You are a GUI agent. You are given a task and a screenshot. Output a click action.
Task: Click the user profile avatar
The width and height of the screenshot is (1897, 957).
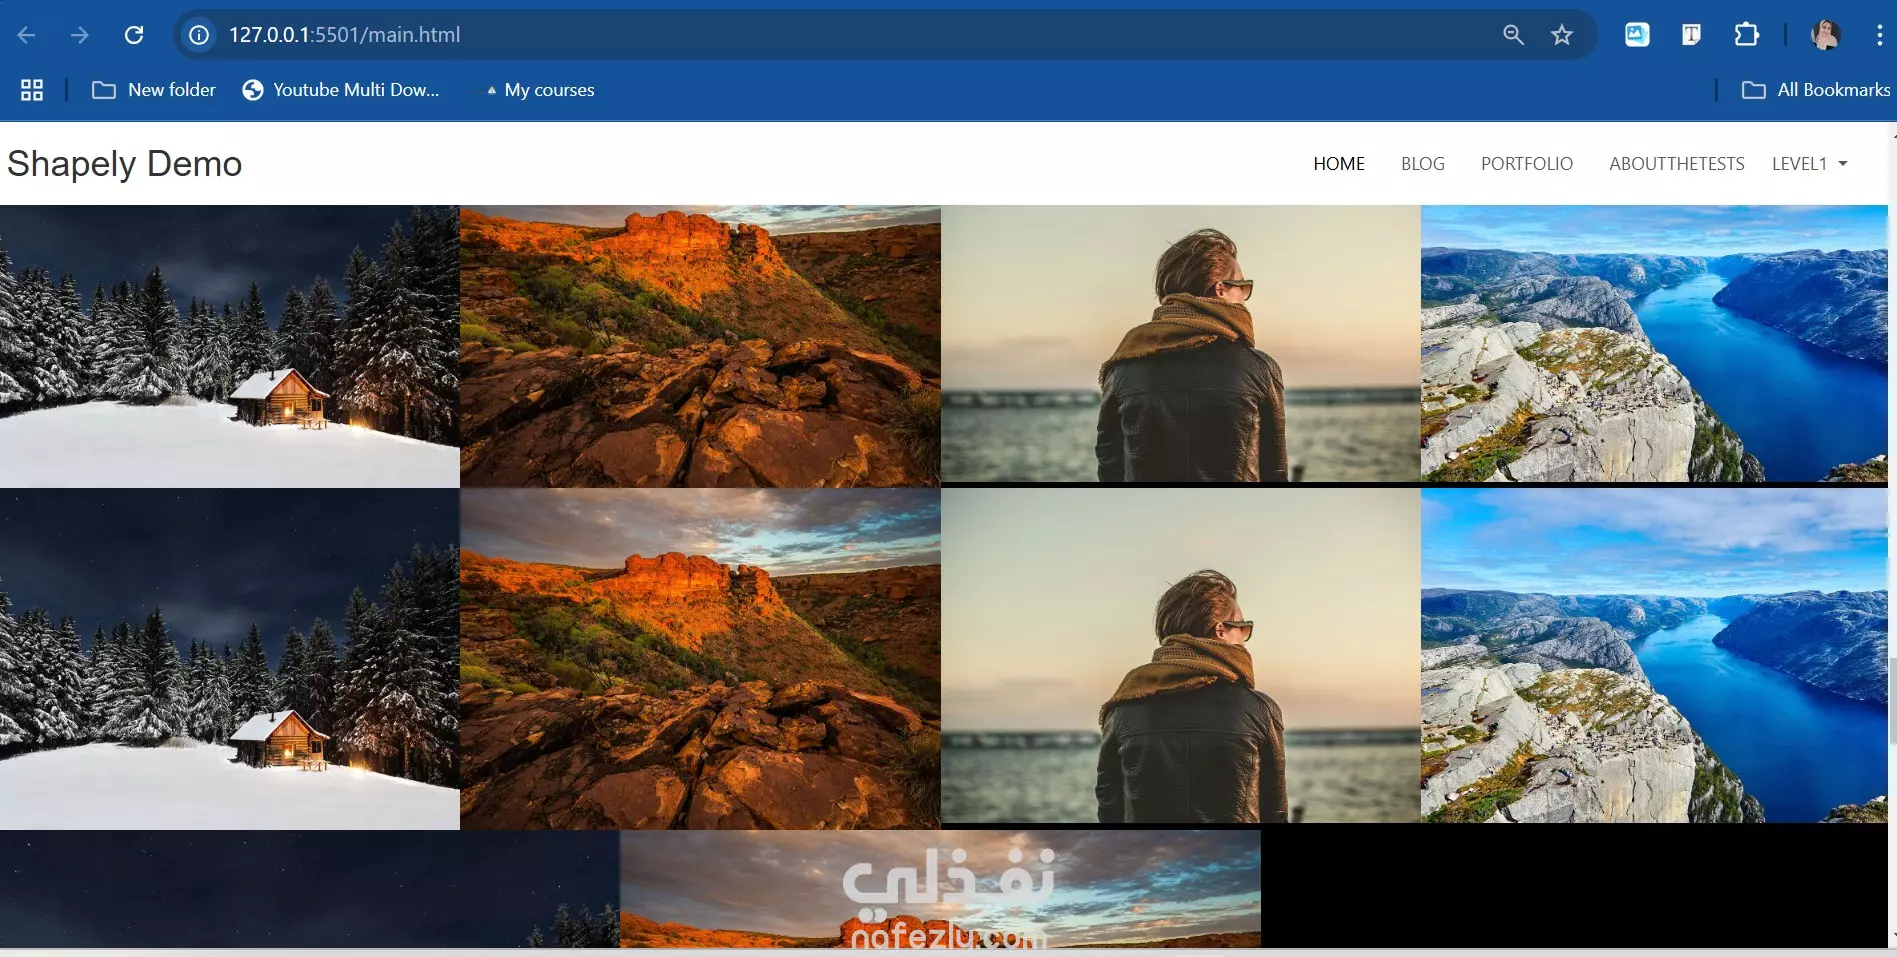[1825, 35]
